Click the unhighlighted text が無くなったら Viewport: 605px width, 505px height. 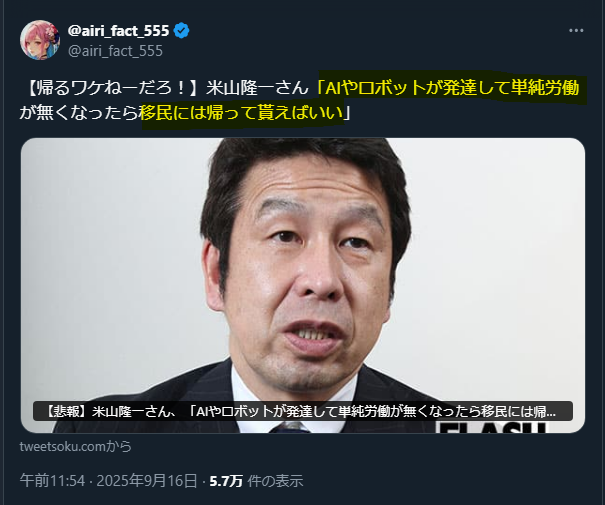coord(79,113)
